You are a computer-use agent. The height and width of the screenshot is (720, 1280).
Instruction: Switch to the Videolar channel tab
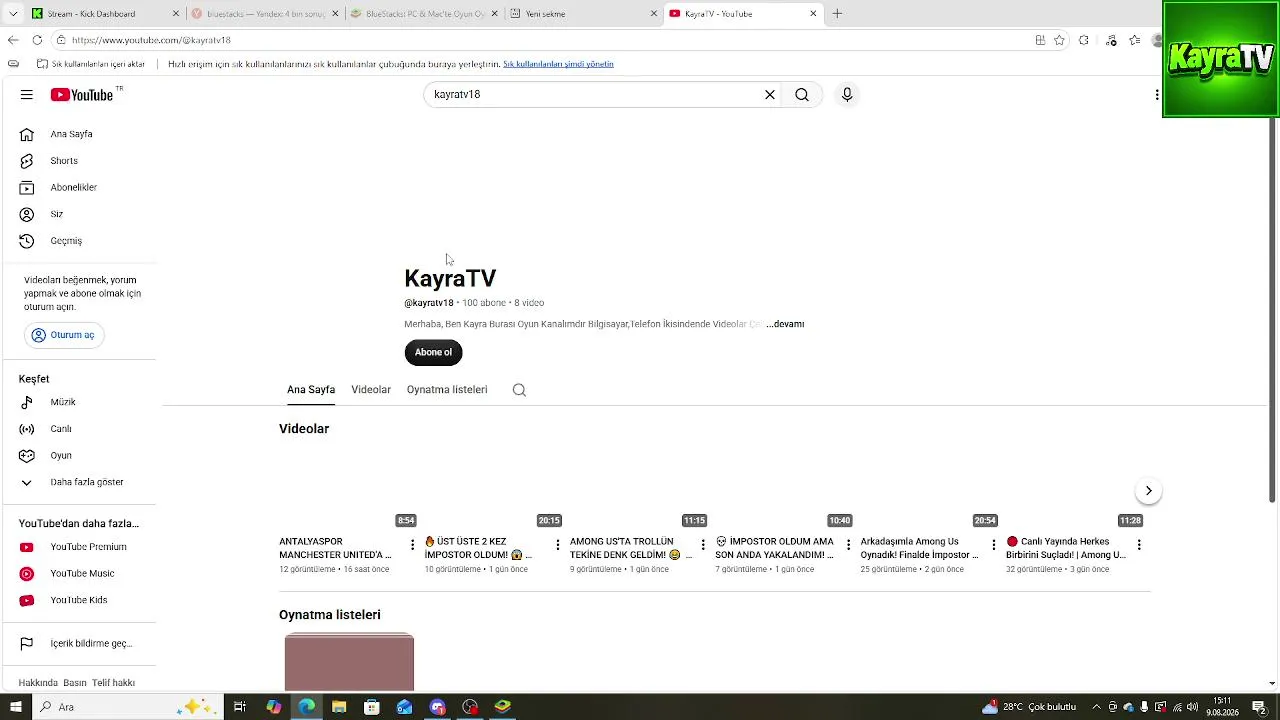click(371, 390)
